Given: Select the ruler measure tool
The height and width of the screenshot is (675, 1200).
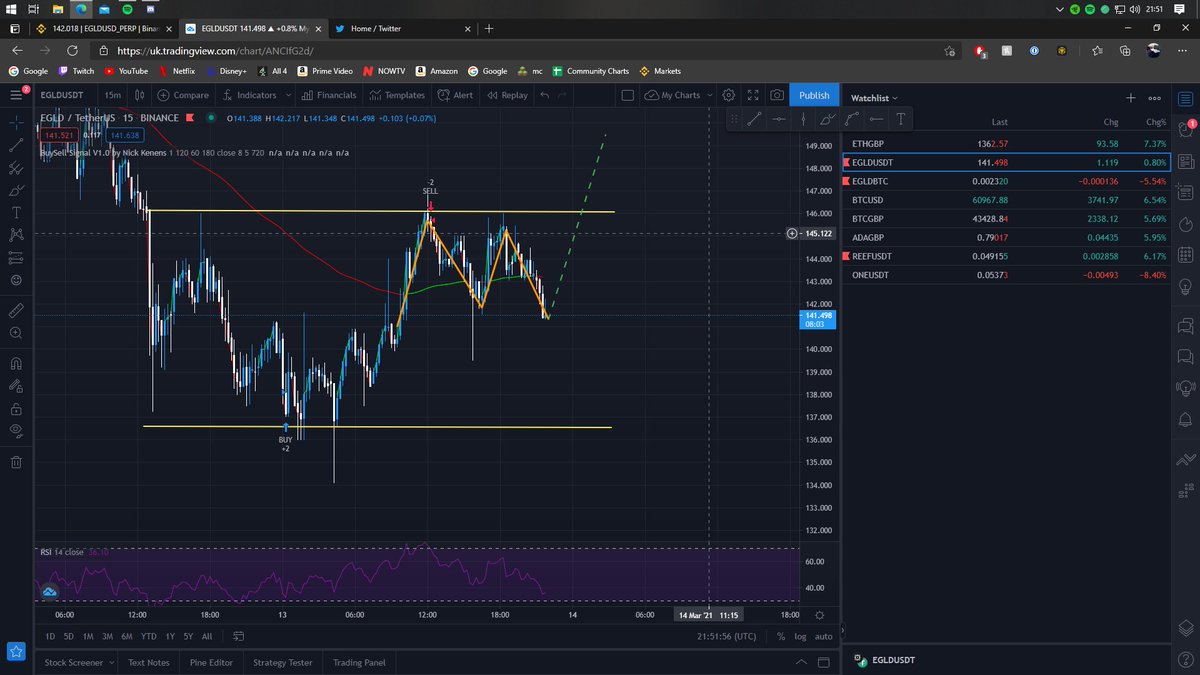Looking at the screenshot, I should pos(16,311).
